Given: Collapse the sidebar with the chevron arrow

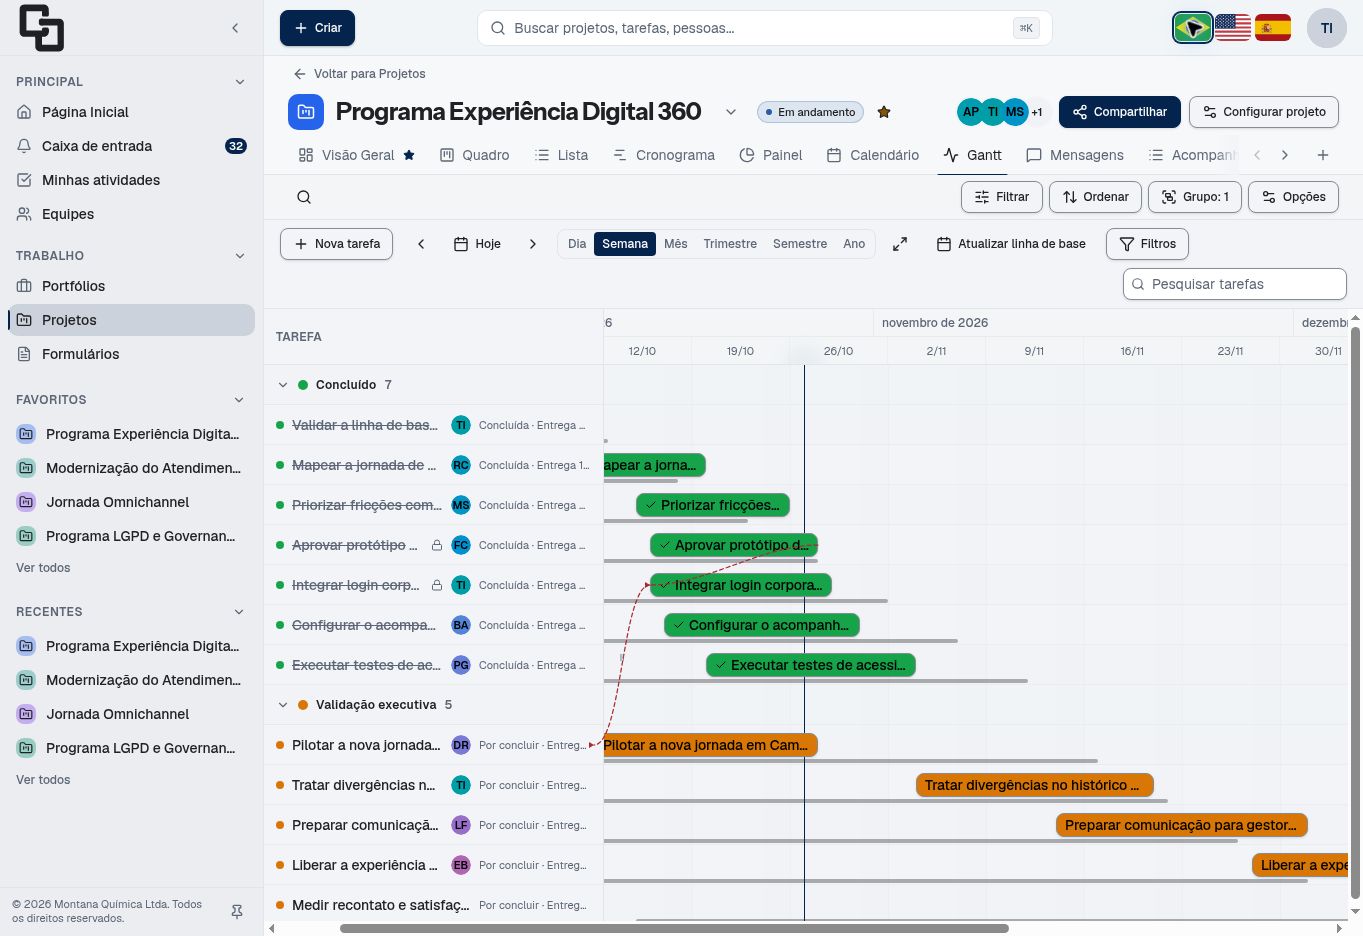Looking at the screenshot, I should (x=235, y=28).
